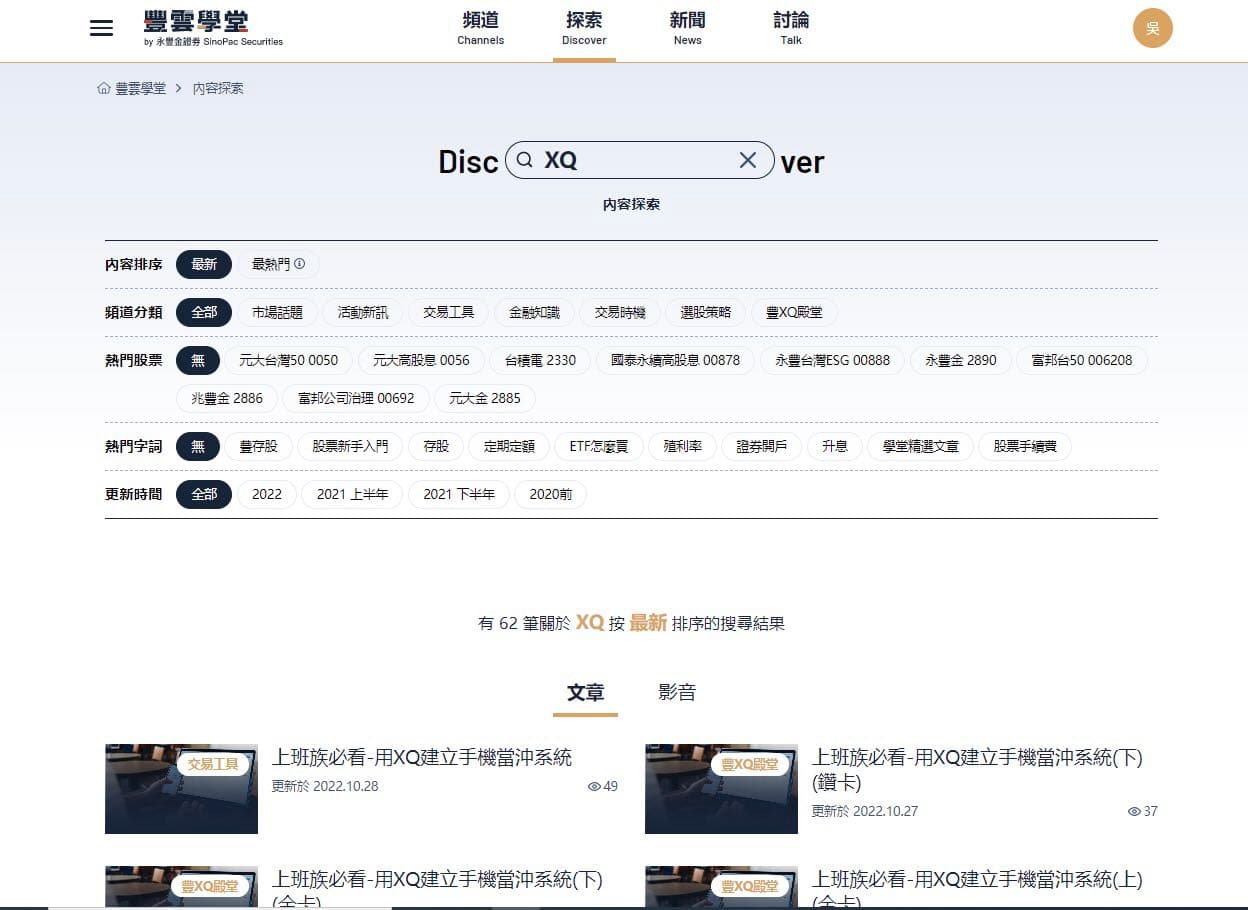
Task: Open 討論 Talk section
Action: [x=791, y=29]
